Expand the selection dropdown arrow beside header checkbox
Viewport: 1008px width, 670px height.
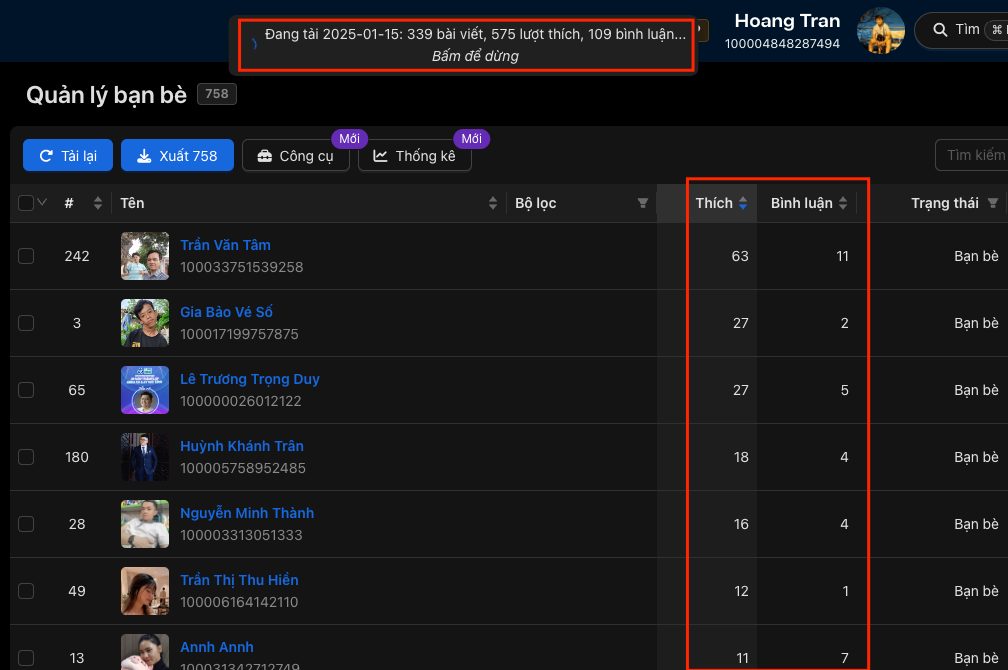(42, 203)
